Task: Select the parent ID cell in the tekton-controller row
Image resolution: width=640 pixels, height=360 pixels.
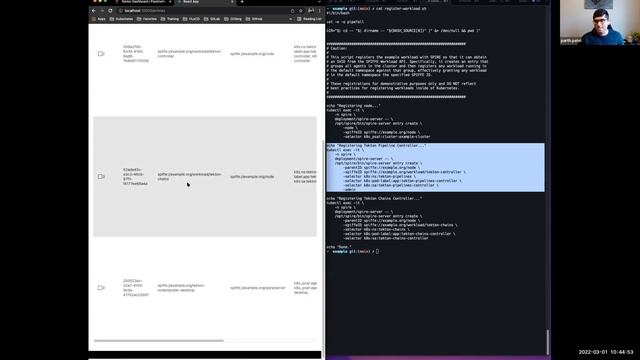Action: [x=252, y=54]
